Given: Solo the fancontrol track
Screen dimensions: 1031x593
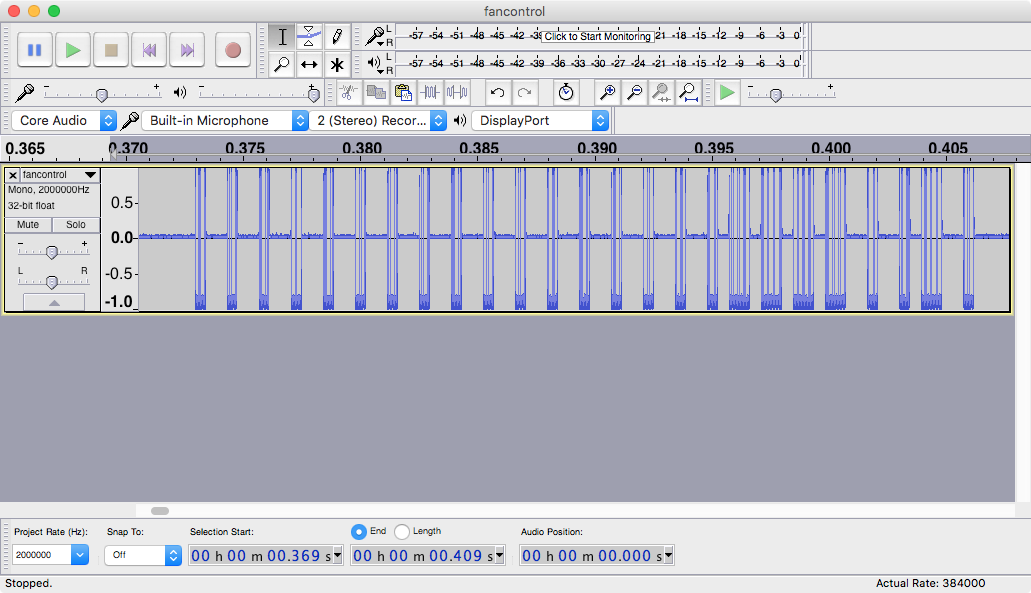Looking at the screenshot, I should pyautogui.click(x=76, y=225).
